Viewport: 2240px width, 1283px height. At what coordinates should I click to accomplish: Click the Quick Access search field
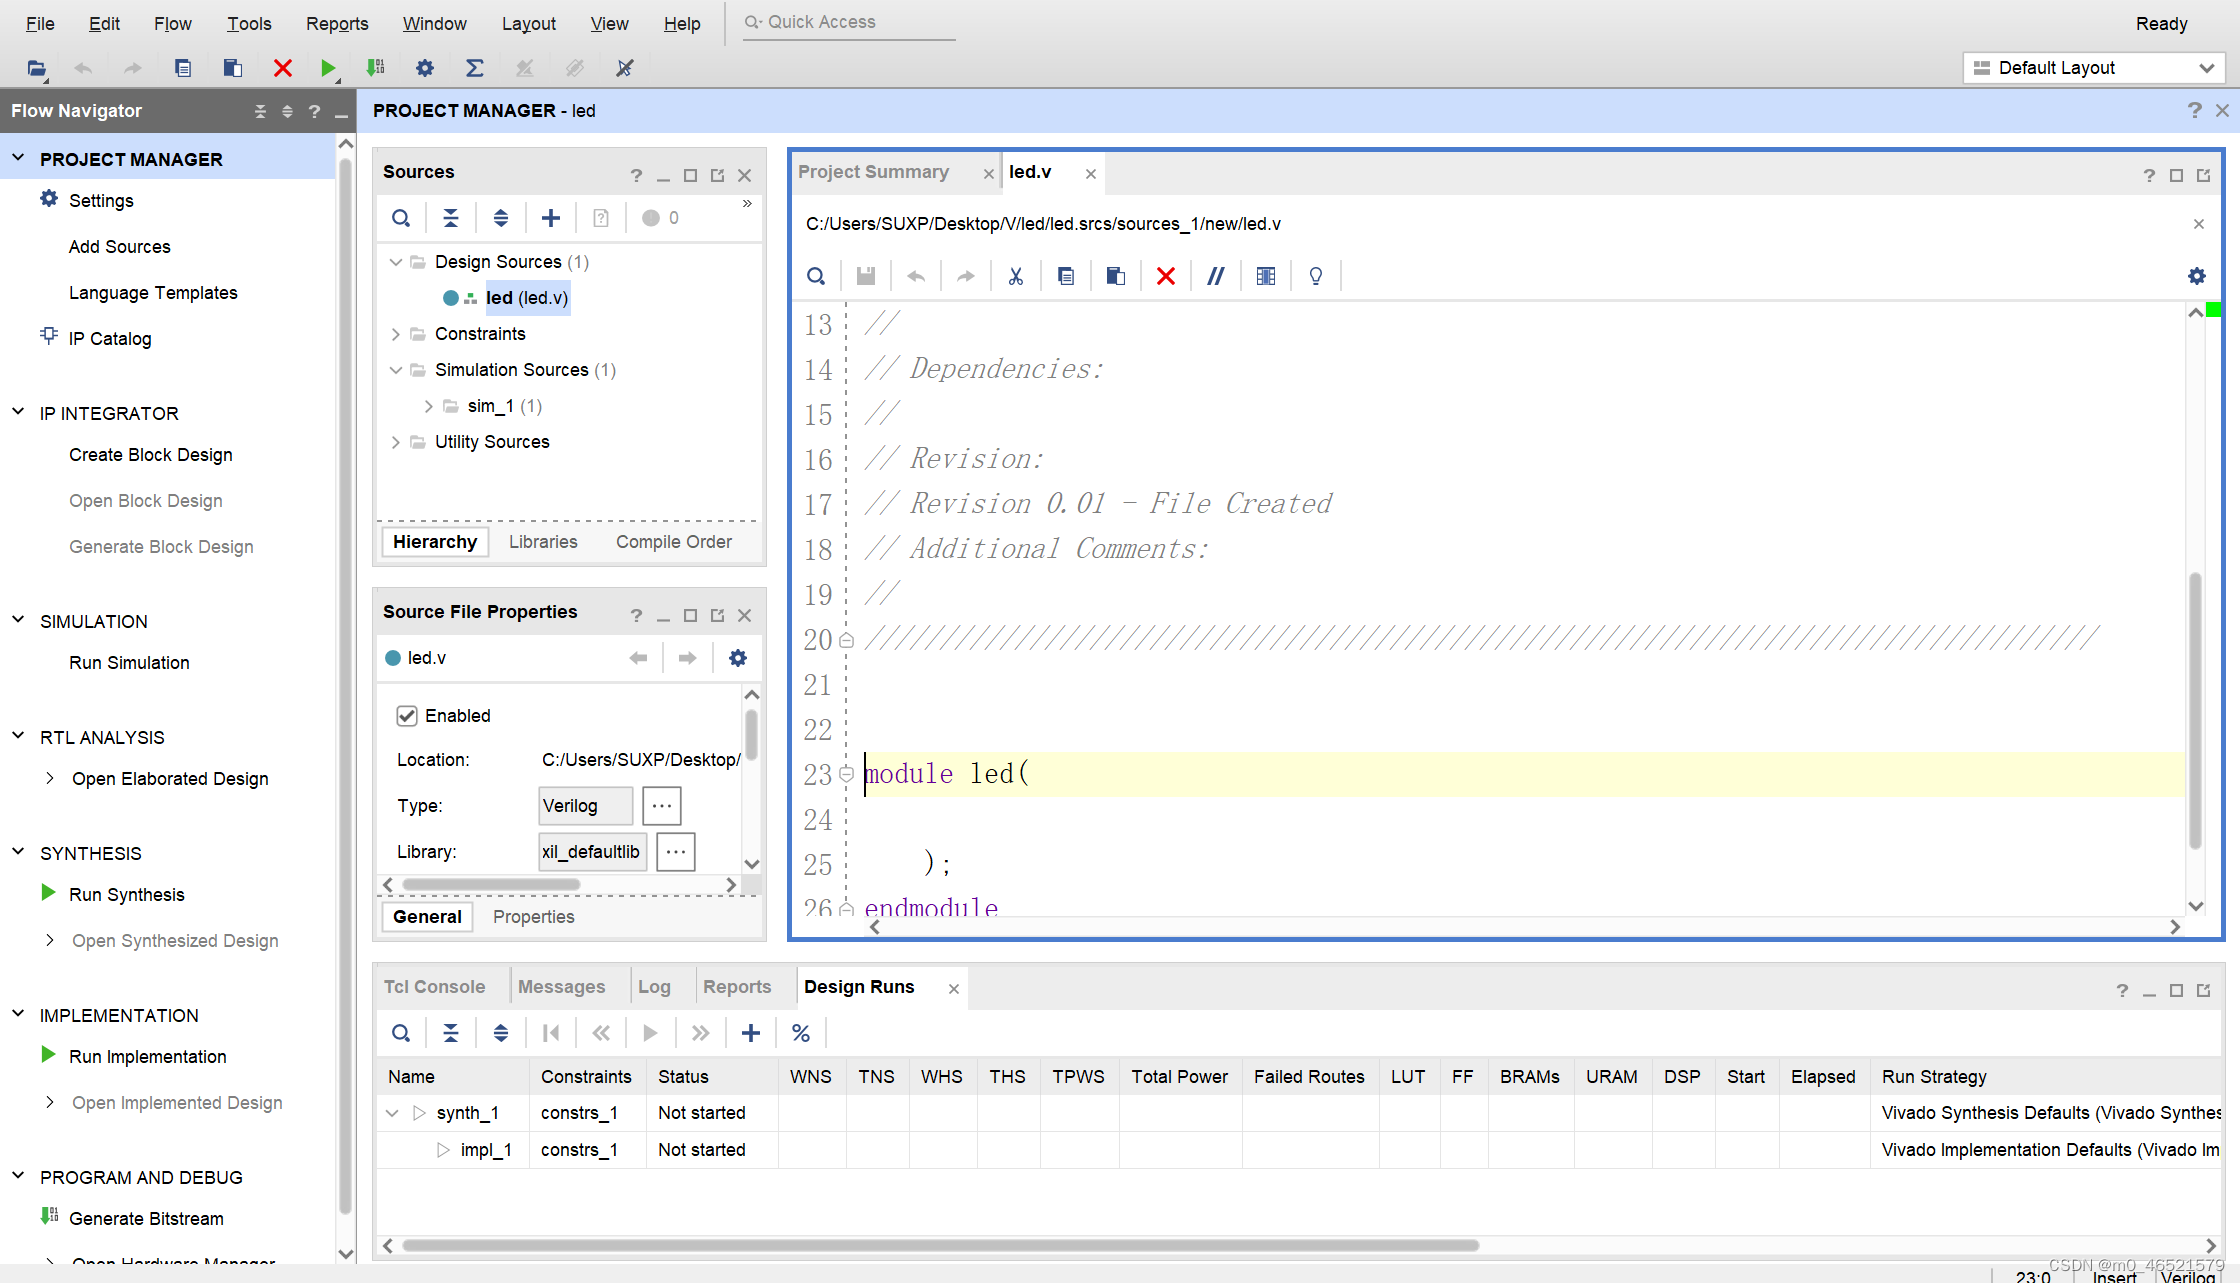pos(850,22)
